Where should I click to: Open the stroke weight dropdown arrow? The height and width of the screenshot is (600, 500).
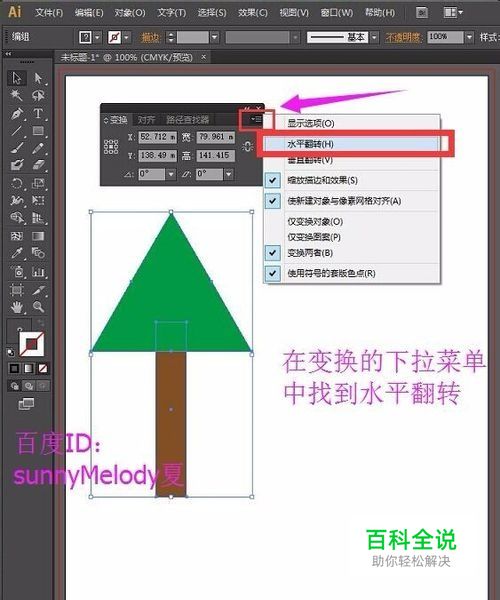tap(215, 38)
